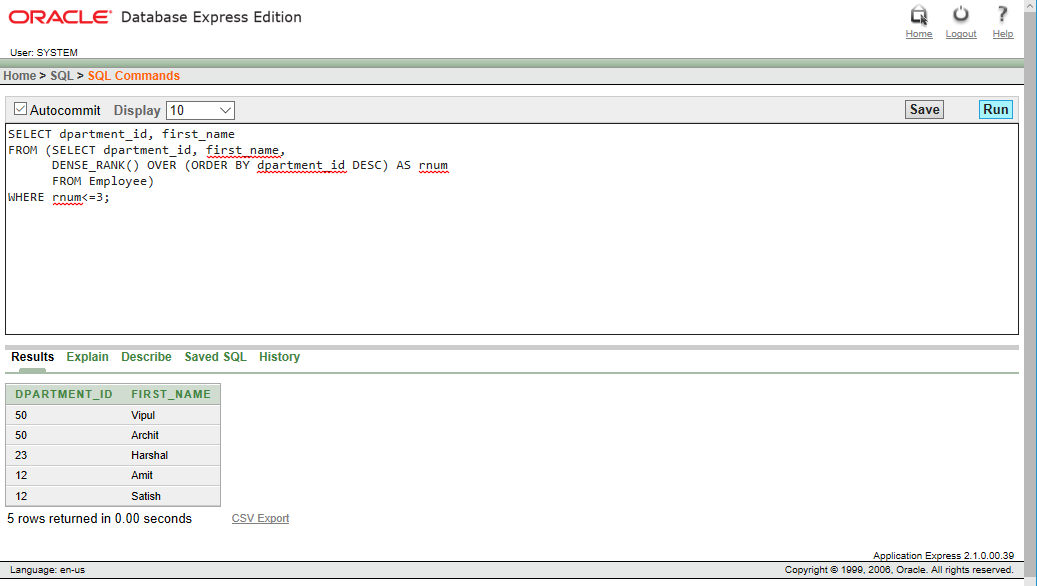Click the User: SYSTEM label
The image size is (1037, 586).
pyautogui.click(x=44, y=52)
